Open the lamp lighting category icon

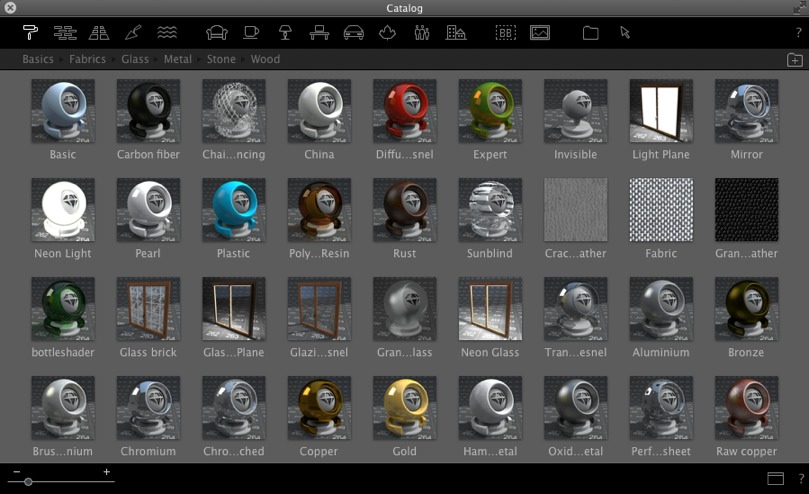pyautogui.click(x=285, y=33)
